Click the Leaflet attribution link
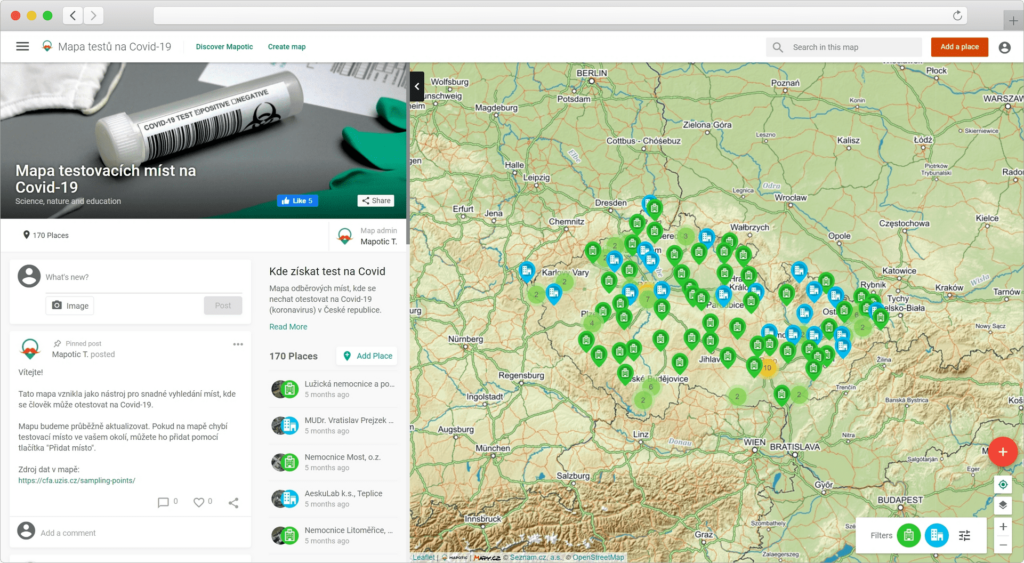This screenshot has height=563, width=1024. (423, 558)
